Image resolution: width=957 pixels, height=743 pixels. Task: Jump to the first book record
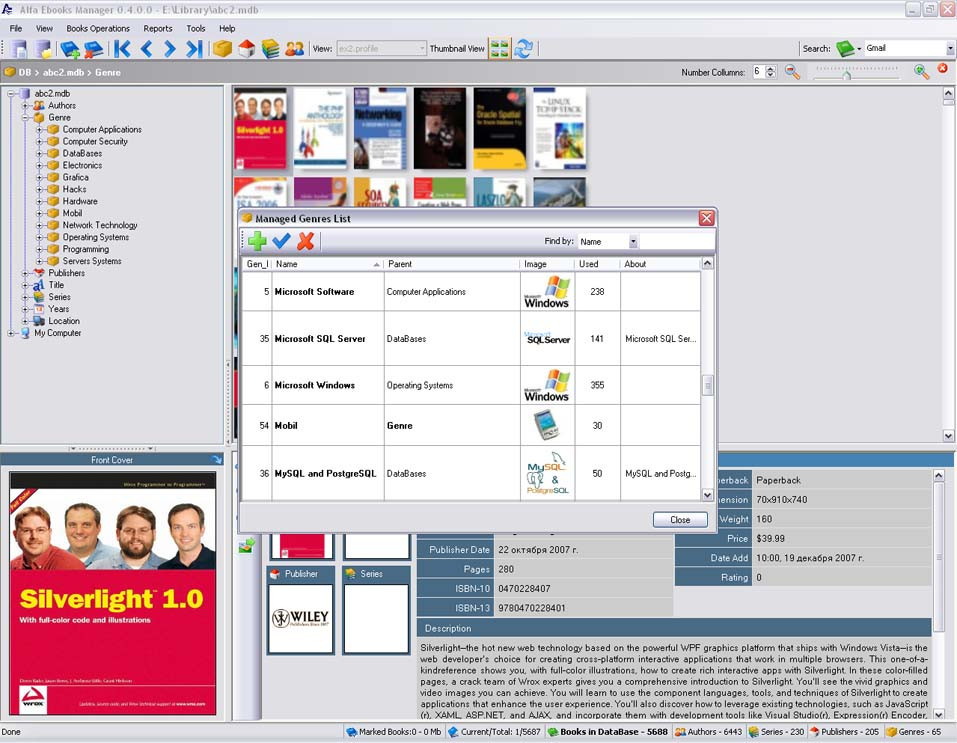[122, 49]
